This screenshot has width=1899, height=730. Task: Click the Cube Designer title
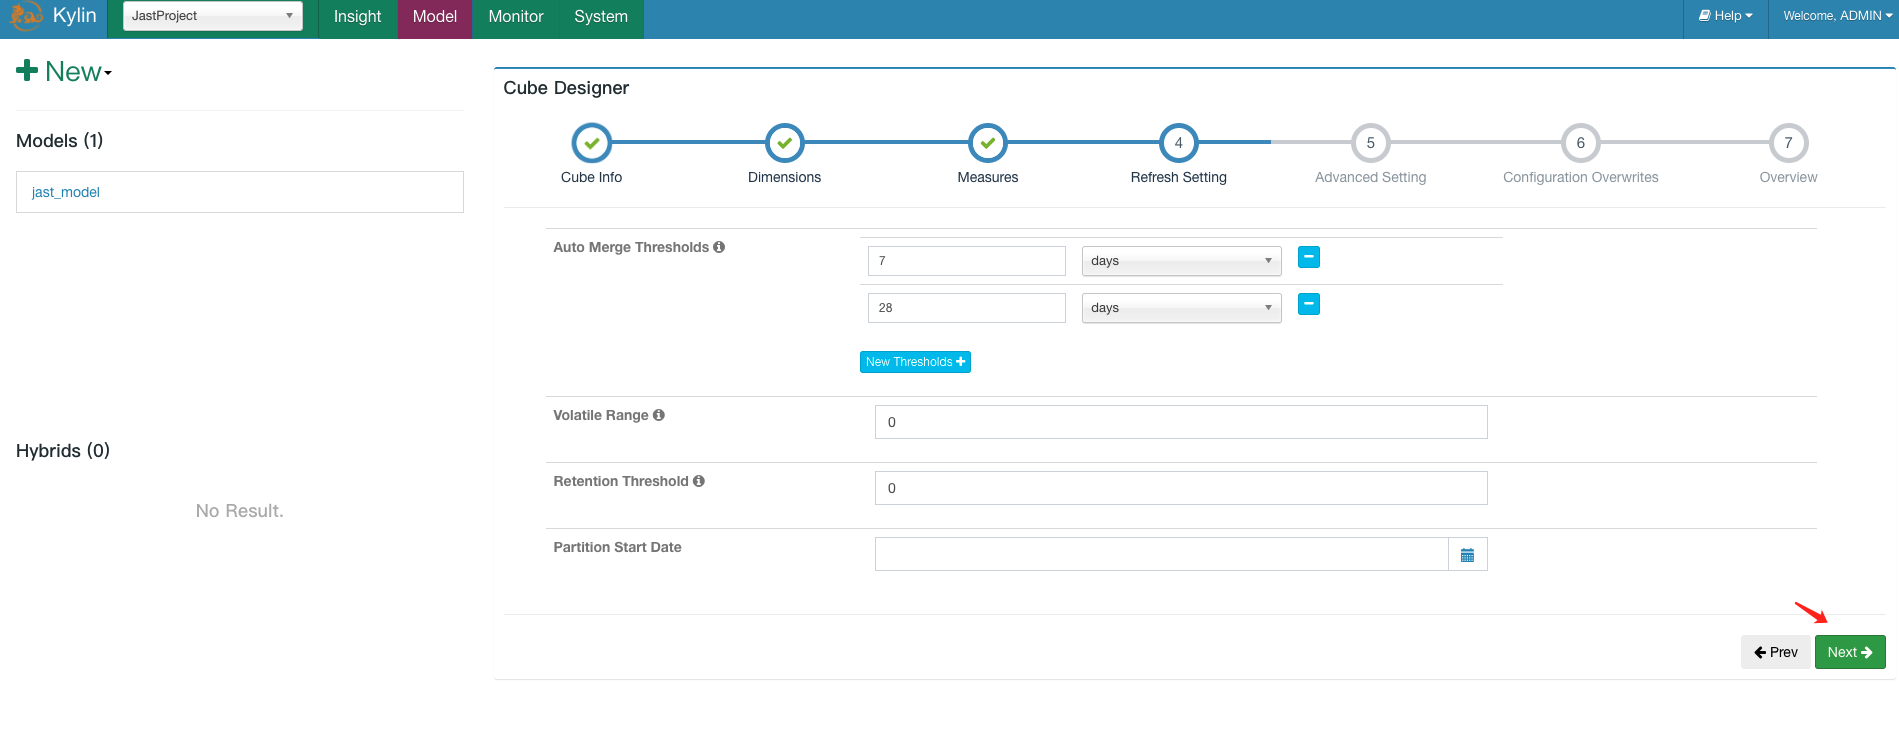566,88
